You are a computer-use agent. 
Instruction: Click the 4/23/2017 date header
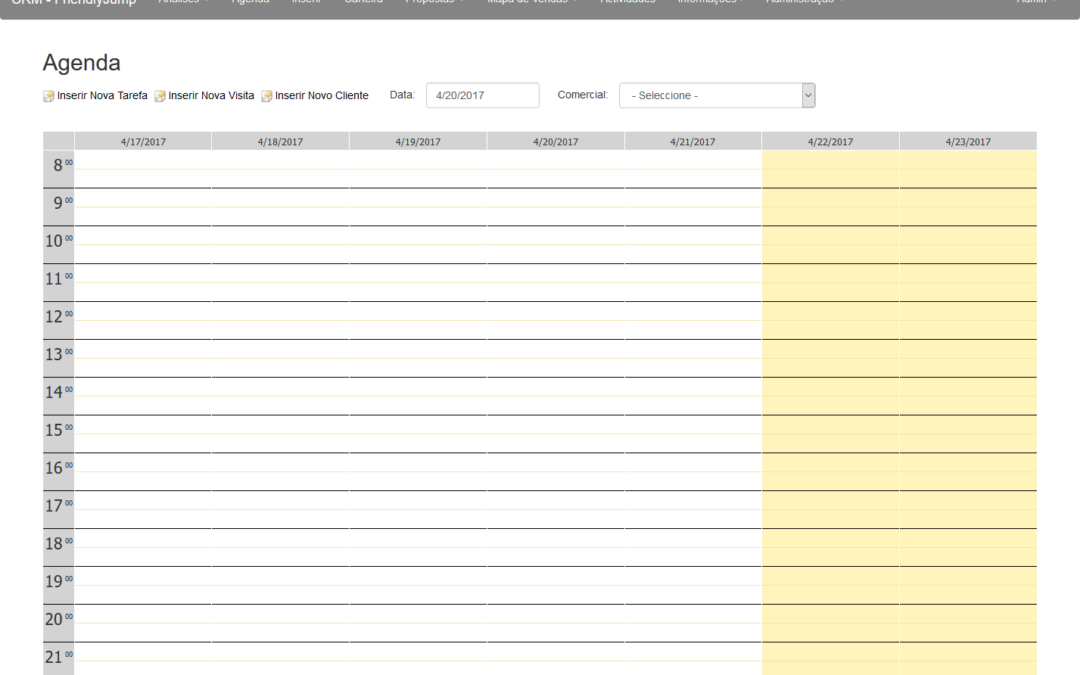(x=968, y=140)
